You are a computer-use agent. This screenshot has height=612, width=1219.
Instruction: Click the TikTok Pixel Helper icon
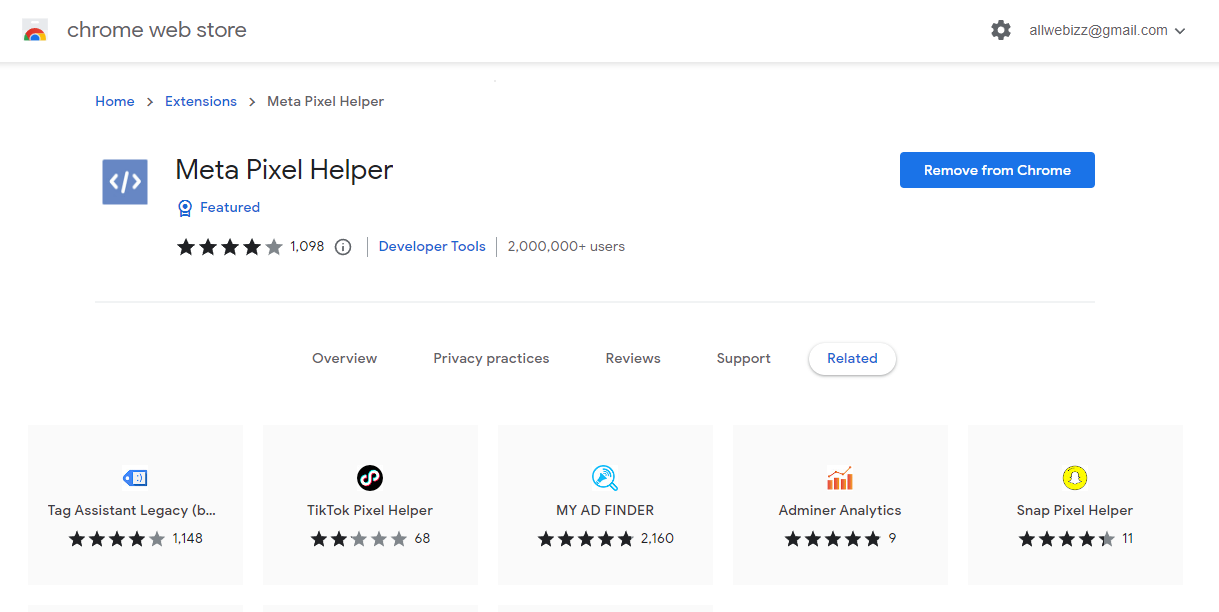click(370, 478)
